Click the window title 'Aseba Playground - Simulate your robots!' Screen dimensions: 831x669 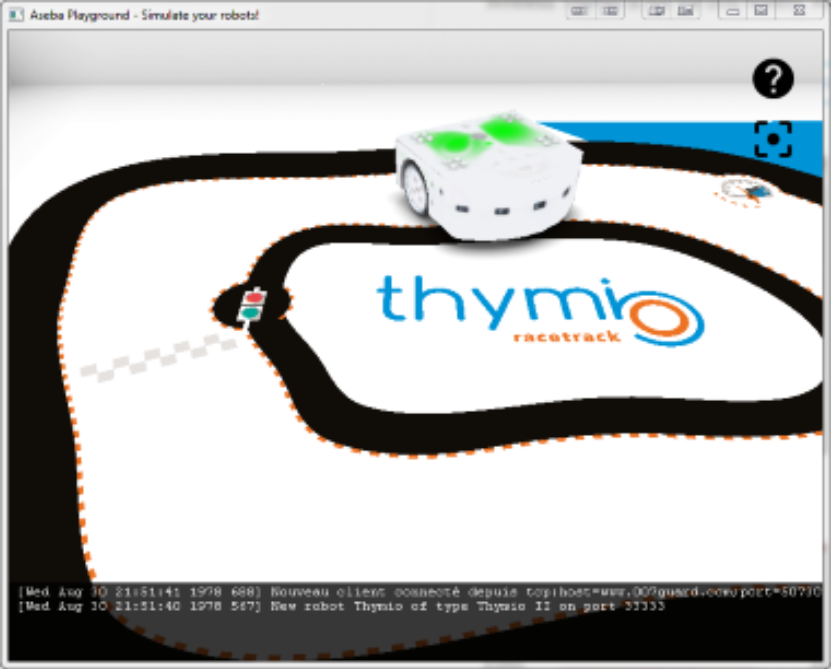tap(144, 15)
